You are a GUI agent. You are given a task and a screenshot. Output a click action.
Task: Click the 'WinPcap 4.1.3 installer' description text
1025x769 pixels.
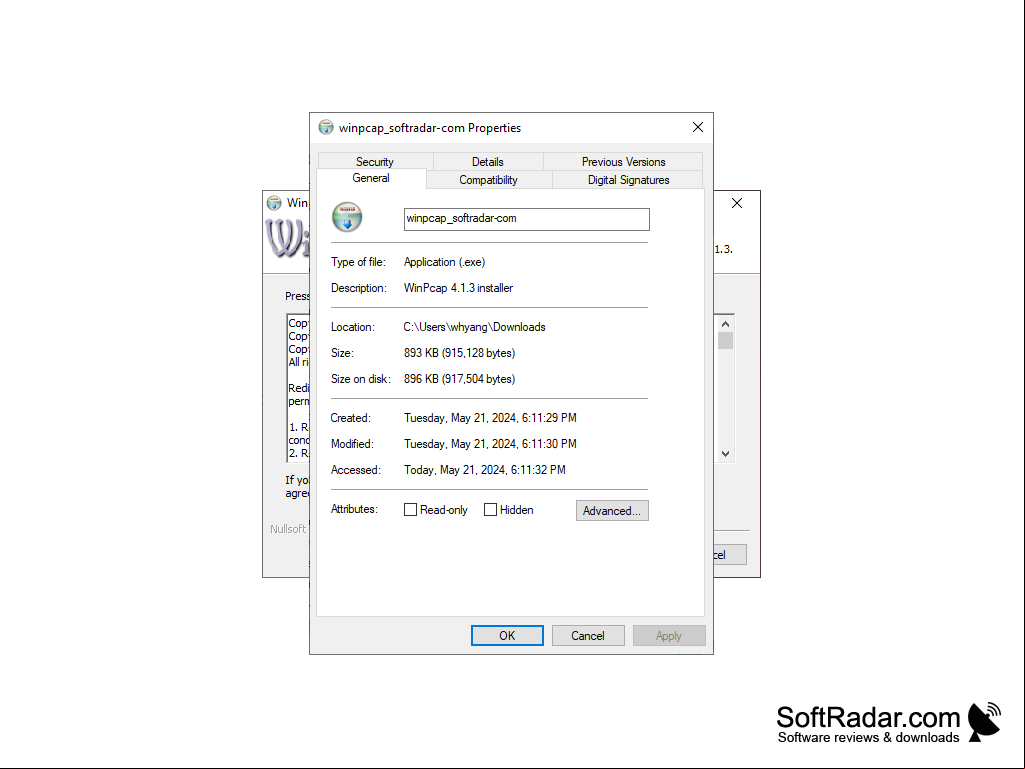[458, 288]
